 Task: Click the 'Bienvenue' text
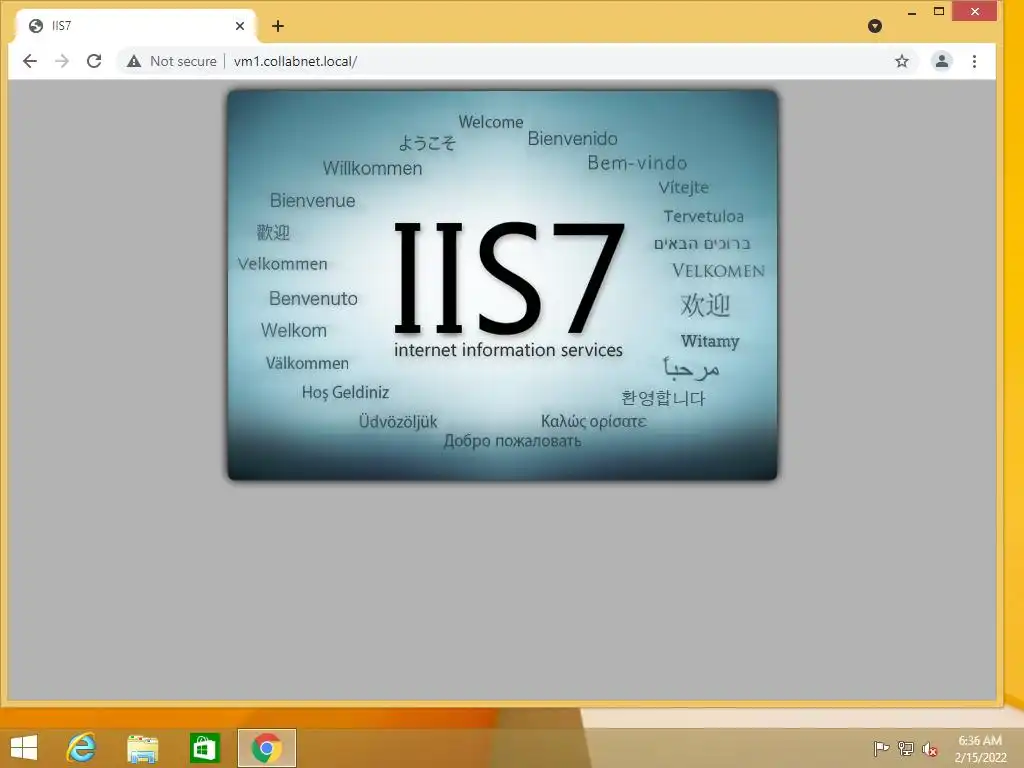click(312, 200)
